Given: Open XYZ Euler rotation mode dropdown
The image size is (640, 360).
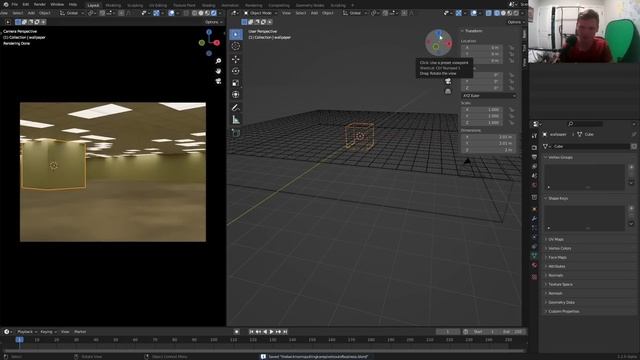Looking at the screenshot, I should click(x=489, y=96).
